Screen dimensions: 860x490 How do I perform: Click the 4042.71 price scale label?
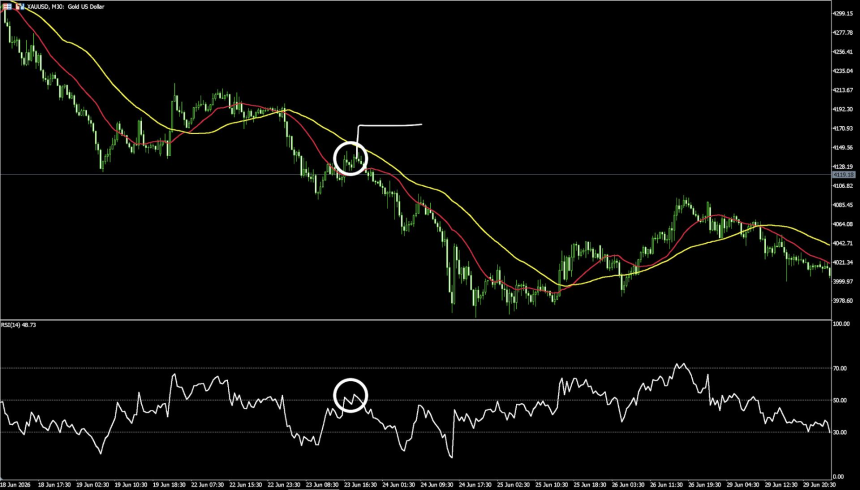tap(842, 243)
